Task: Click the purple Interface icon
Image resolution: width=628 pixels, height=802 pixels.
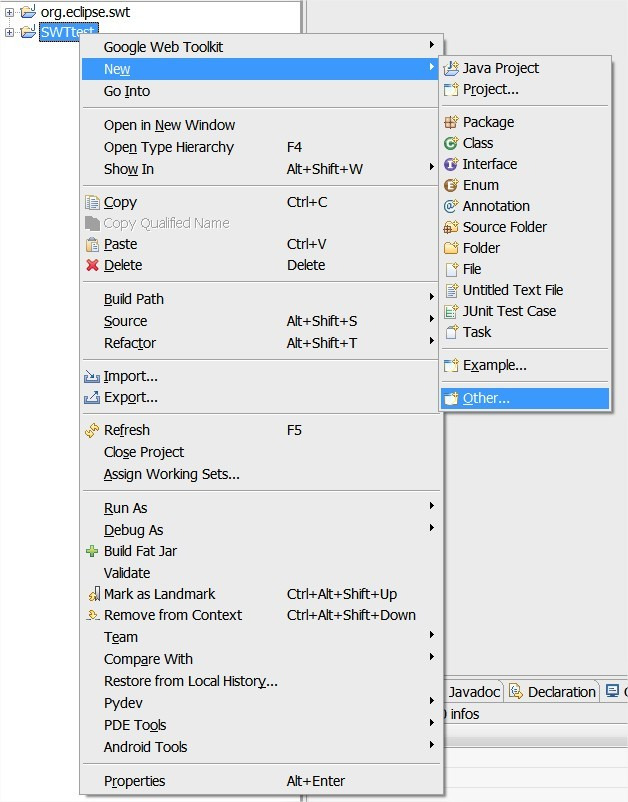Action: [x=451, y=164]
